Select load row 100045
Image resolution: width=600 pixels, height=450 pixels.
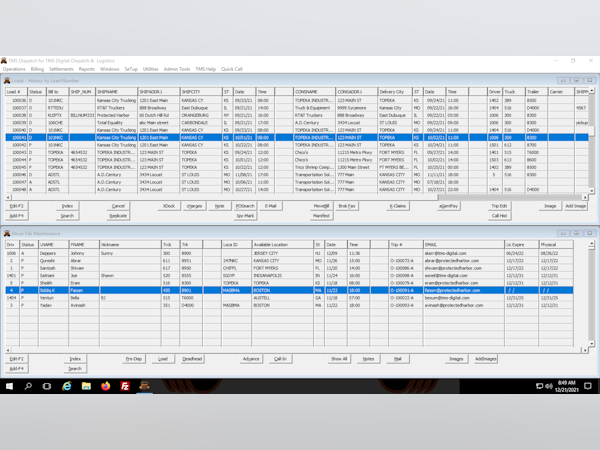pos(297,167)
